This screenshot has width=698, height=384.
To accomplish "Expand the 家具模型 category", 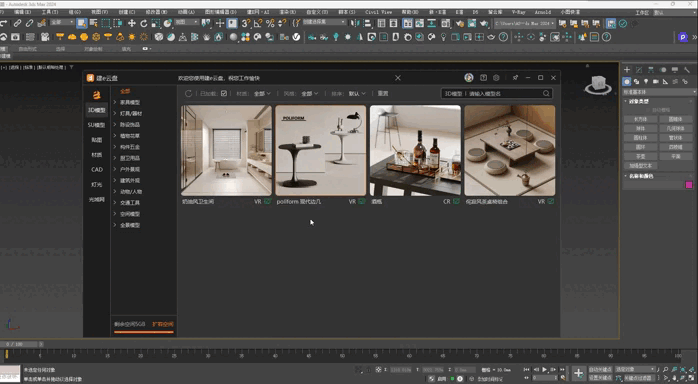I will pyautogui.click(x=114, y=102).
